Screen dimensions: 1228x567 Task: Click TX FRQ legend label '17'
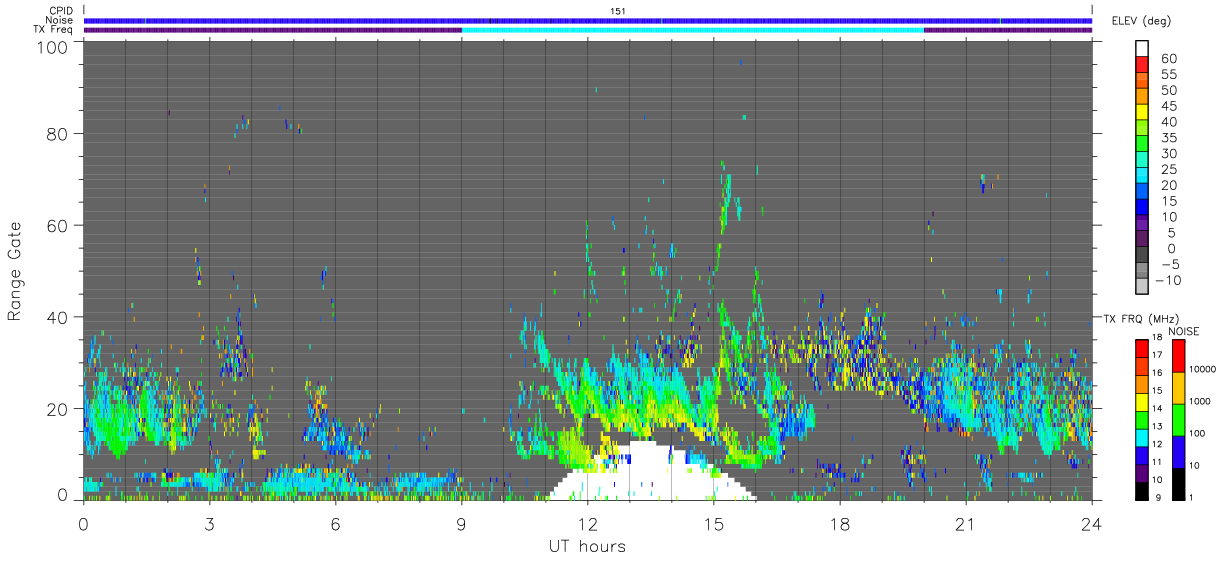click(1156, 355)
